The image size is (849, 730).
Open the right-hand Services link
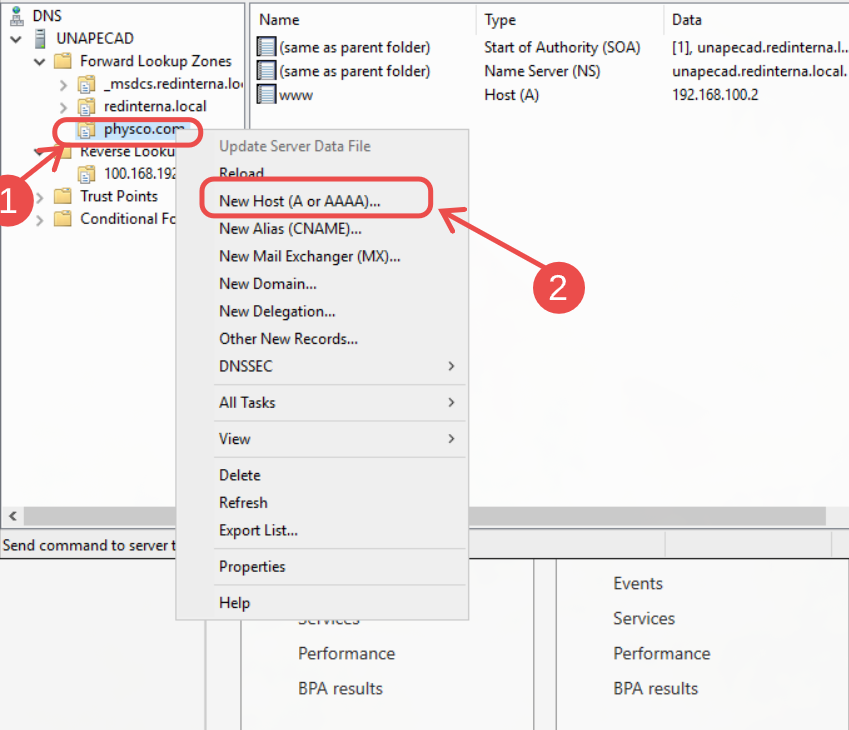[644, 618]
